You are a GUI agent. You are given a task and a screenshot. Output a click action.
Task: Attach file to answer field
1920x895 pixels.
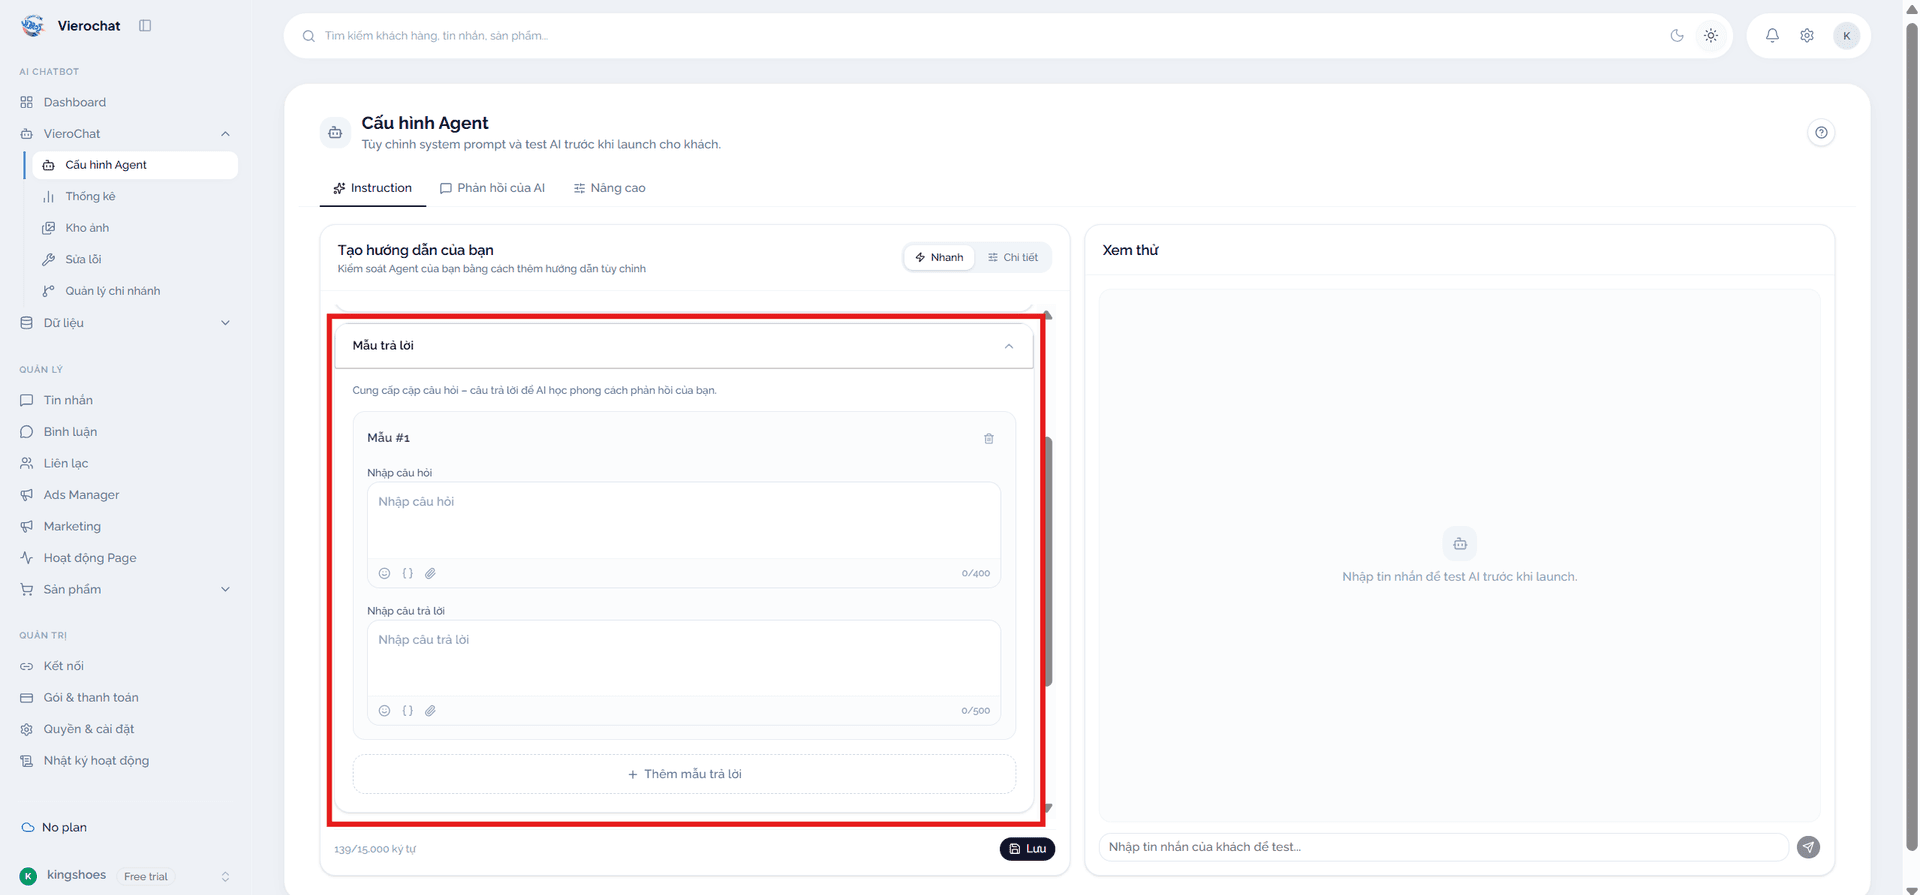click(430, 710)
